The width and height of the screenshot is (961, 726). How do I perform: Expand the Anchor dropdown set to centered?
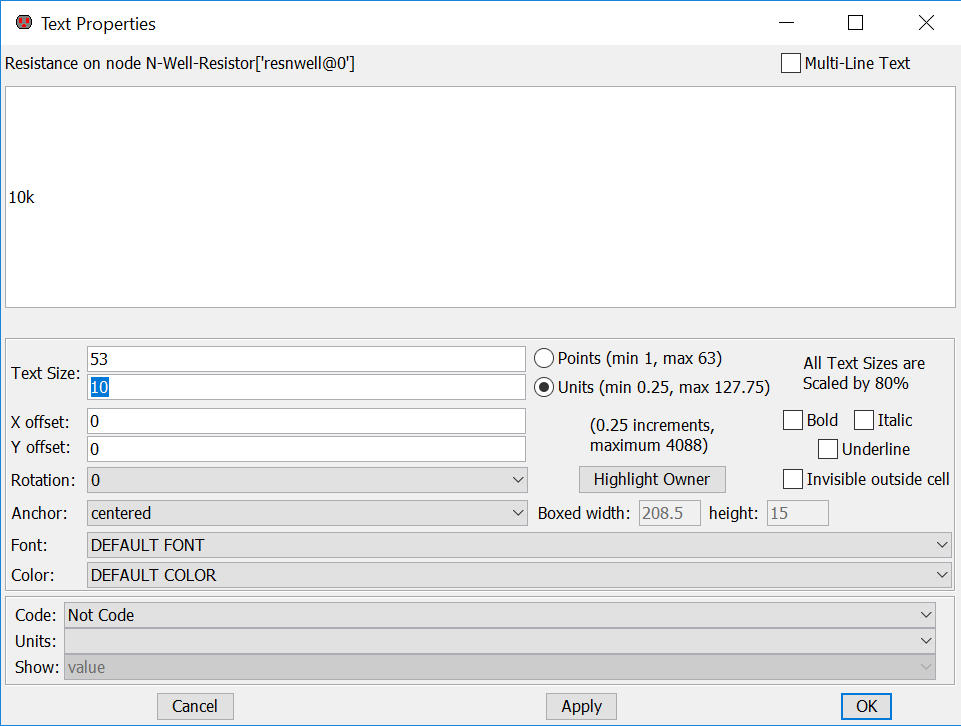coord(307,513)
